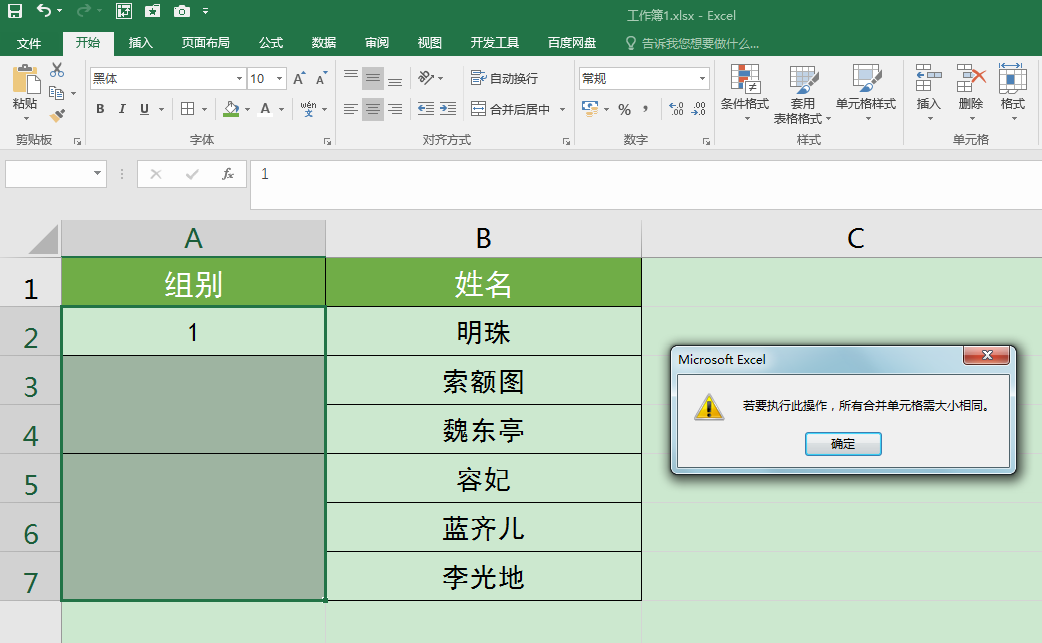Image resolution: width=1042 pixels, height=643 pixels.
Task: Select the center alignment icon
Action: 372,108
